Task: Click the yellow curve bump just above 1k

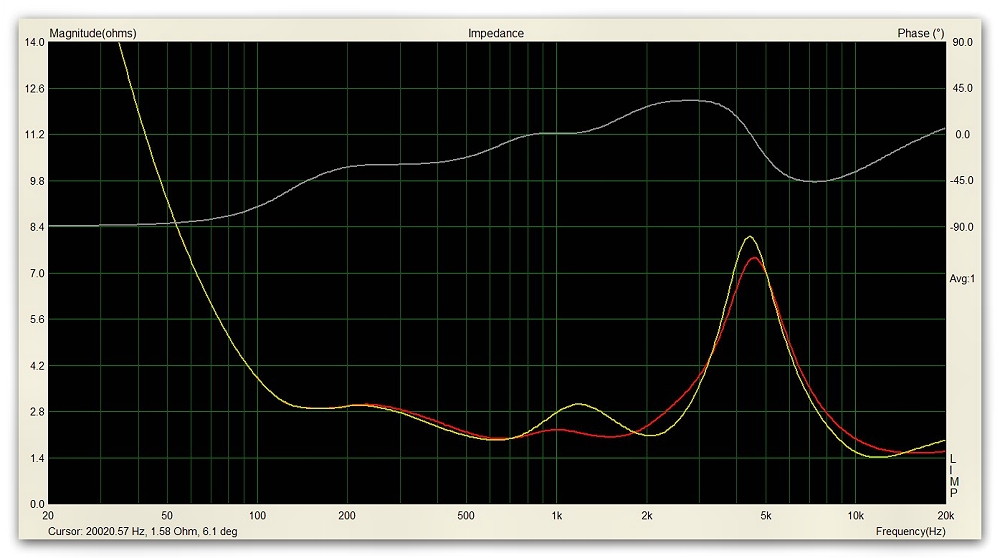Action: (580, 404)
